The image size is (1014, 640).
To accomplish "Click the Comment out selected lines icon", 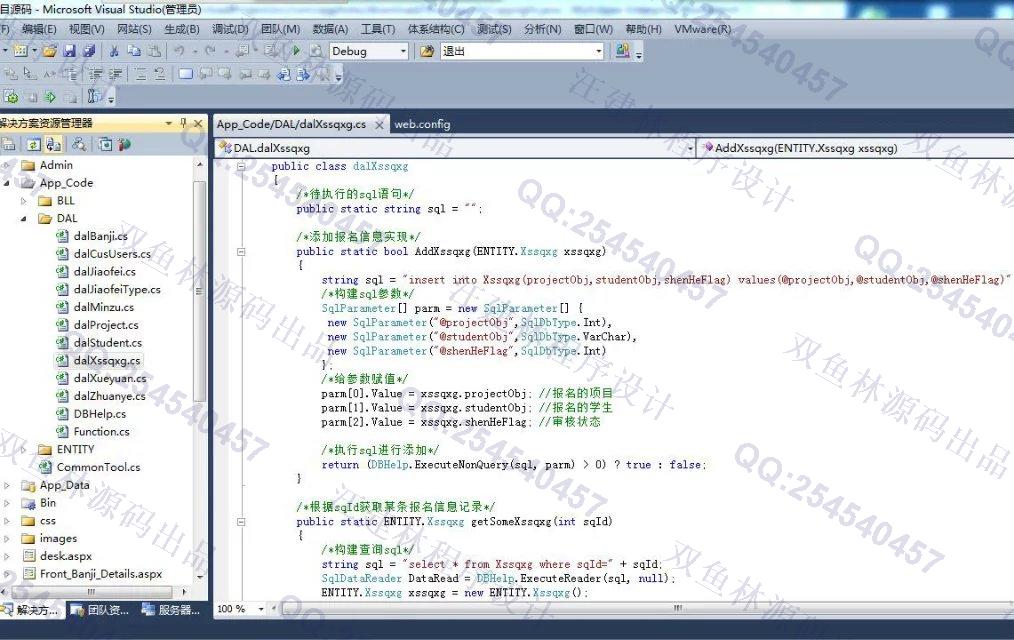I will 140,74.
